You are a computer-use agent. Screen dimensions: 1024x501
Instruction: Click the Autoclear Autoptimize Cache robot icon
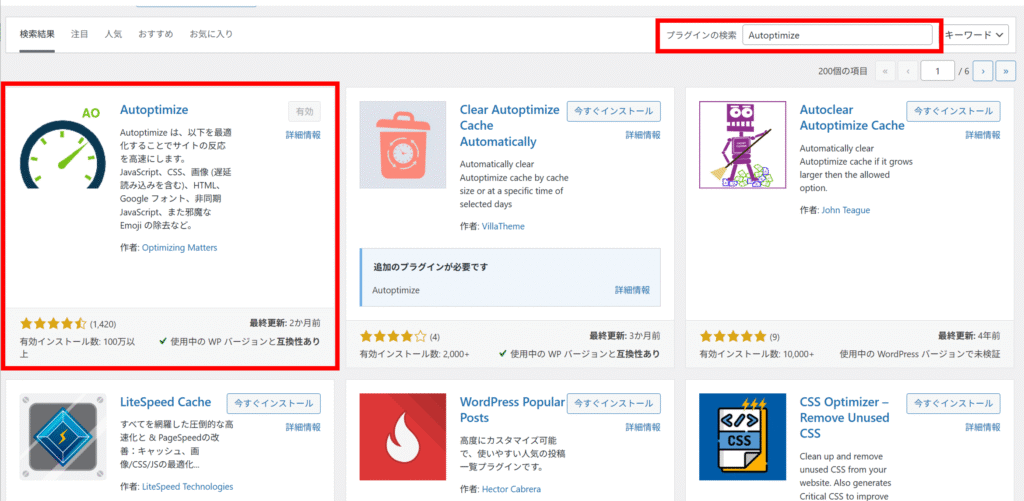(x=742, y=144)
